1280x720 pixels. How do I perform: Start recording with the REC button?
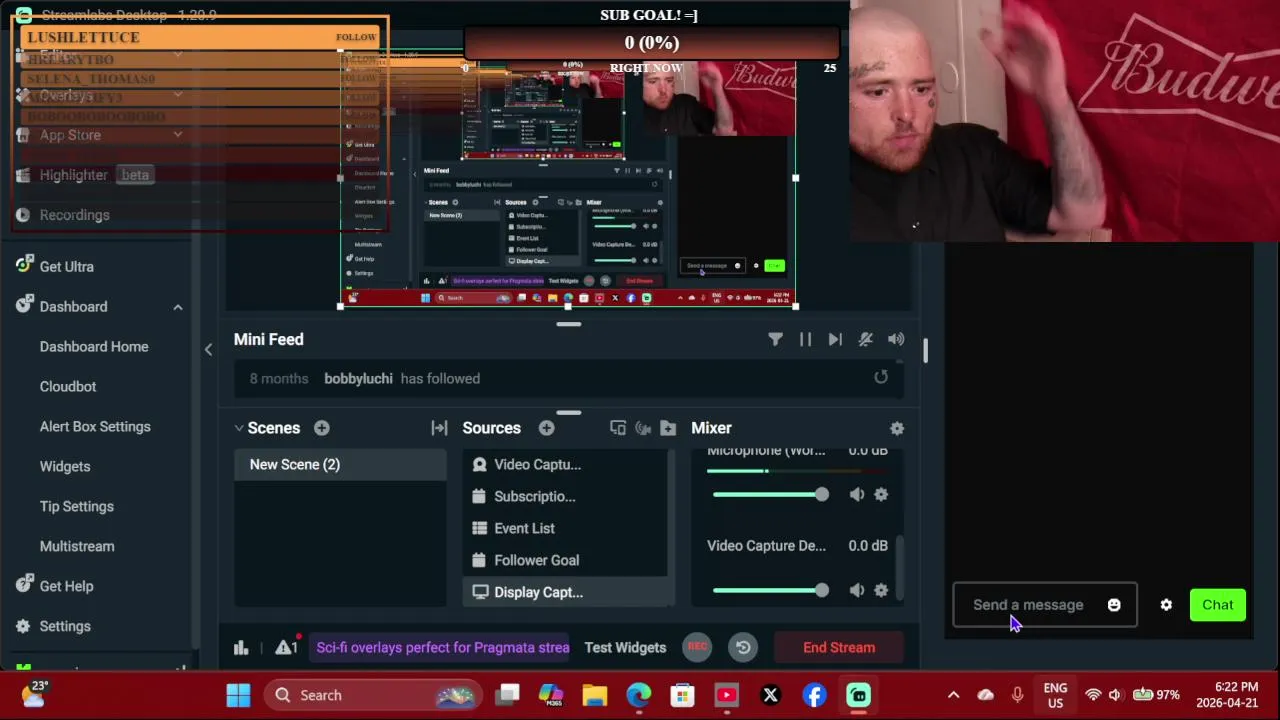(x=697, y=647)
